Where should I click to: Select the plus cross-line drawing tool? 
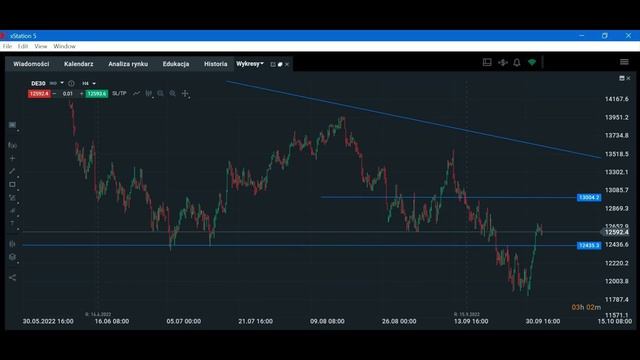pyautogui.click(x=12, y=158)
